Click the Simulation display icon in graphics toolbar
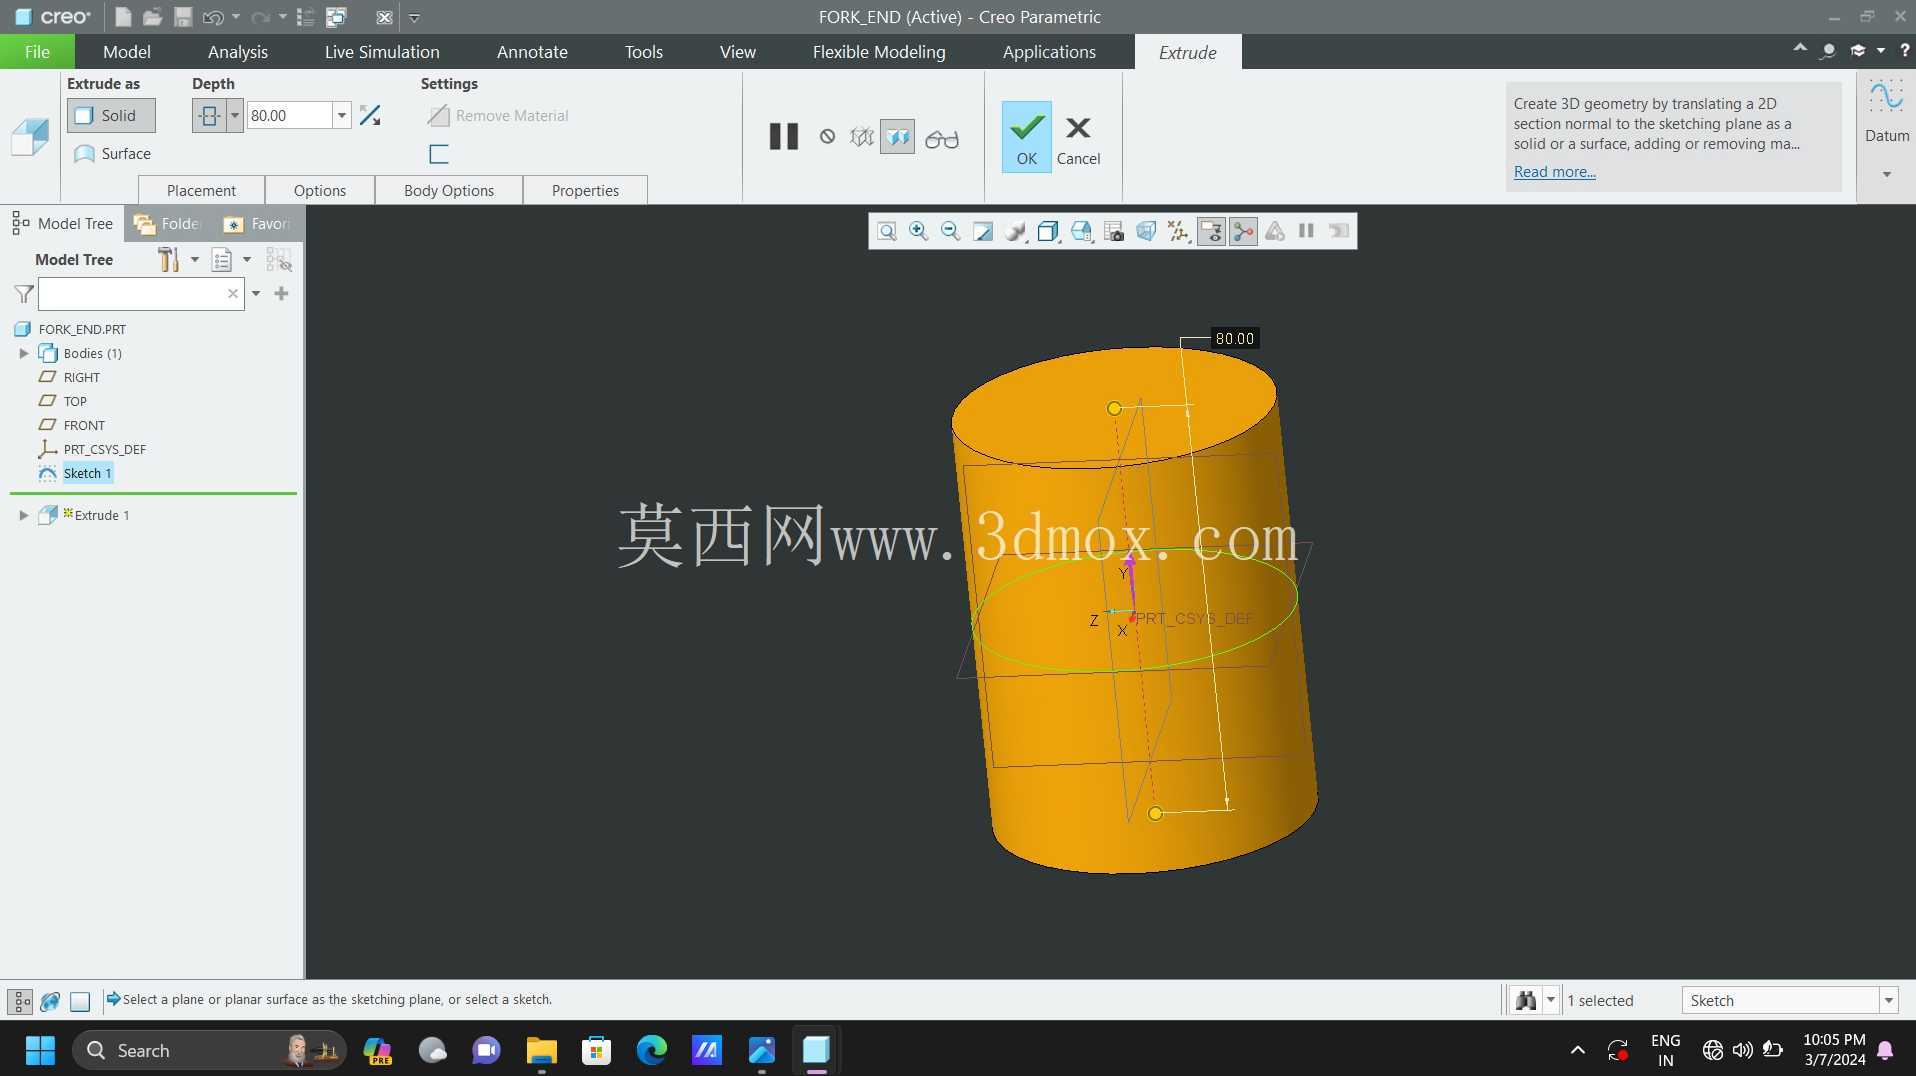The height and width of the screenshot is (1076, 1916). (x=1275, y=232)
